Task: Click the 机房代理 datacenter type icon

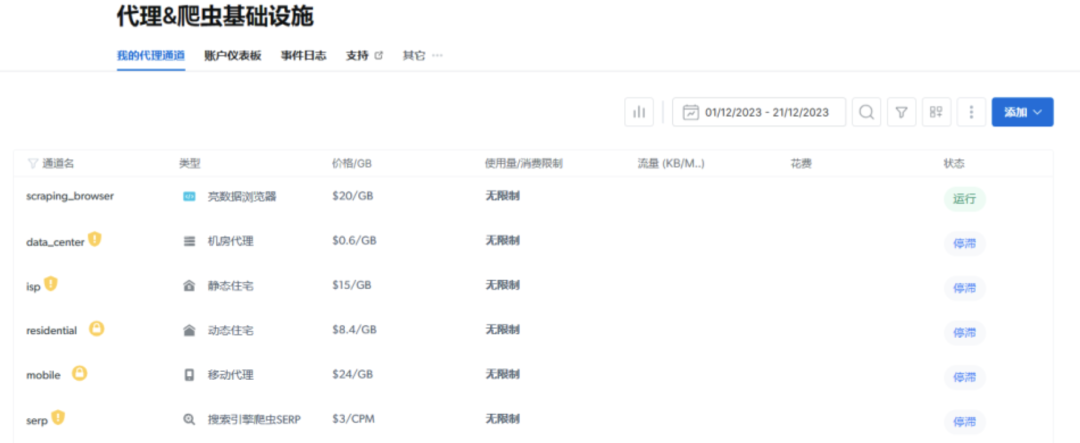Action: pyautogui.click(x=189, y=241)
